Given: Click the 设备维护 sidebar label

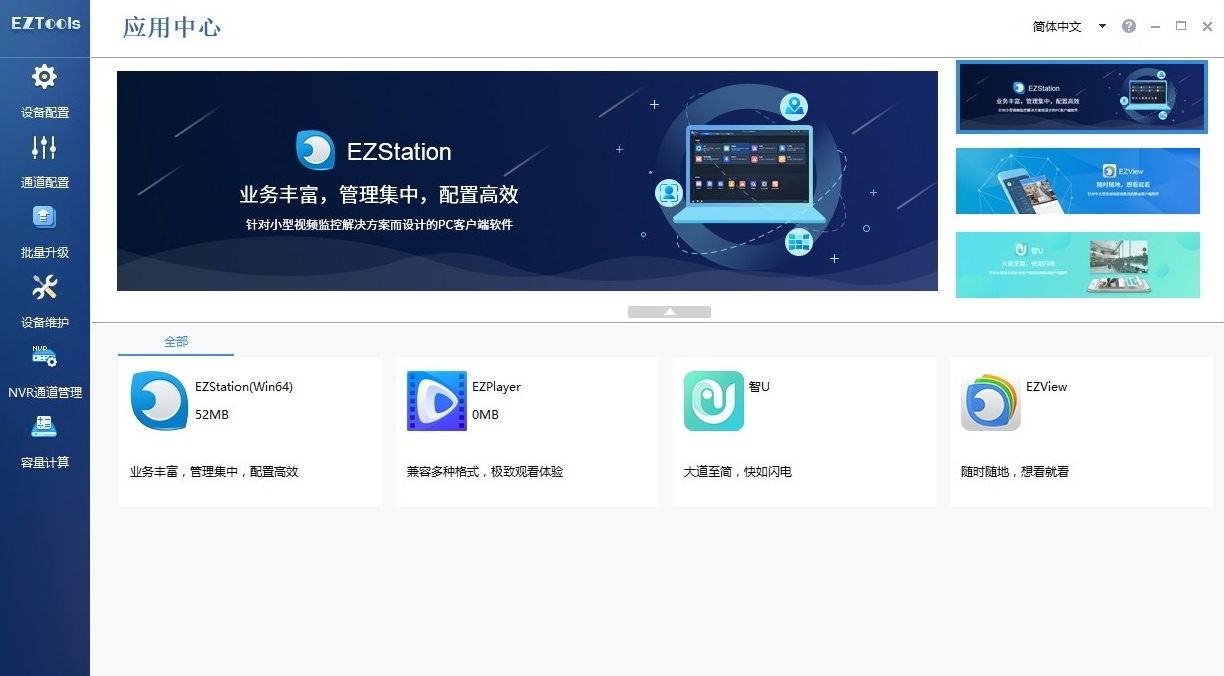Looking at the screenshot, I should point(45,323).
